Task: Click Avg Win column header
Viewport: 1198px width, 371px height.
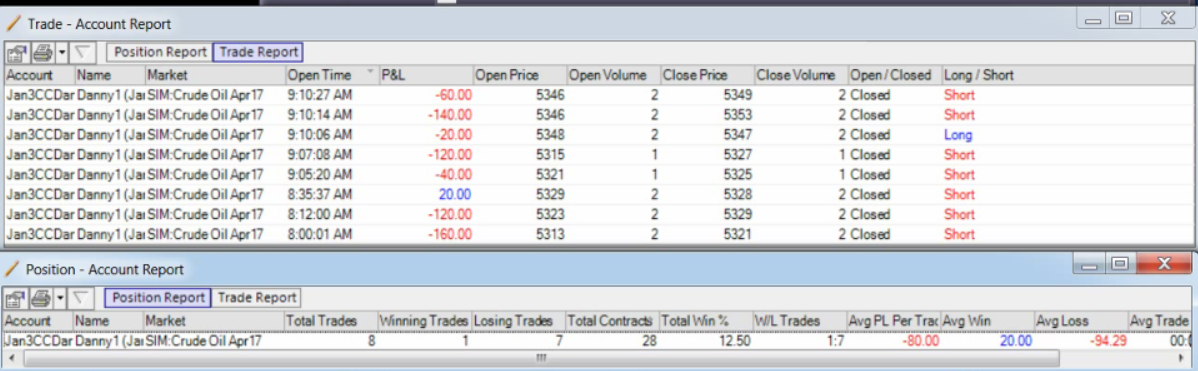Action: pos(988,321)
